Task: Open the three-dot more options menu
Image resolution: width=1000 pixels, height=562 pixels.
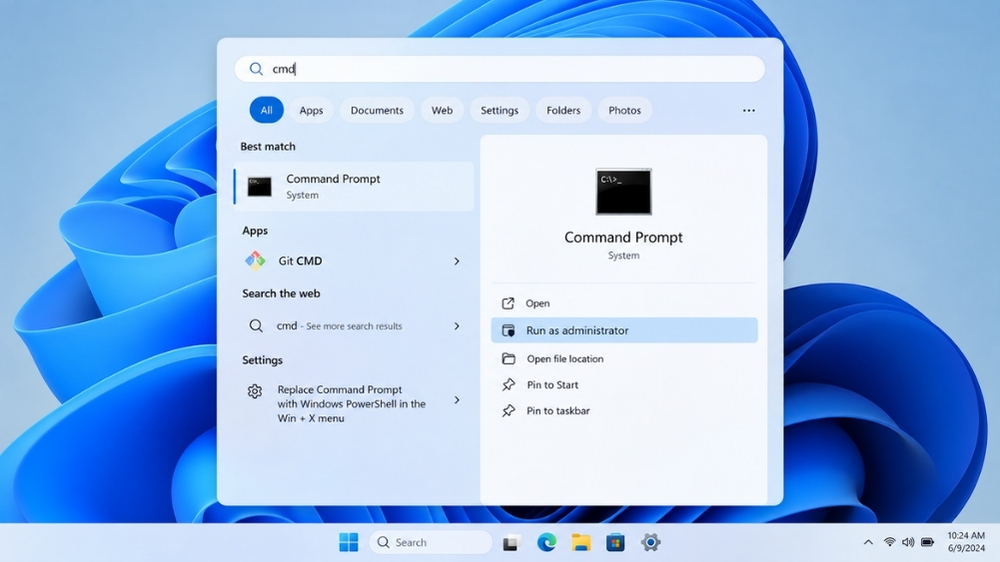Action: [749, 110]
